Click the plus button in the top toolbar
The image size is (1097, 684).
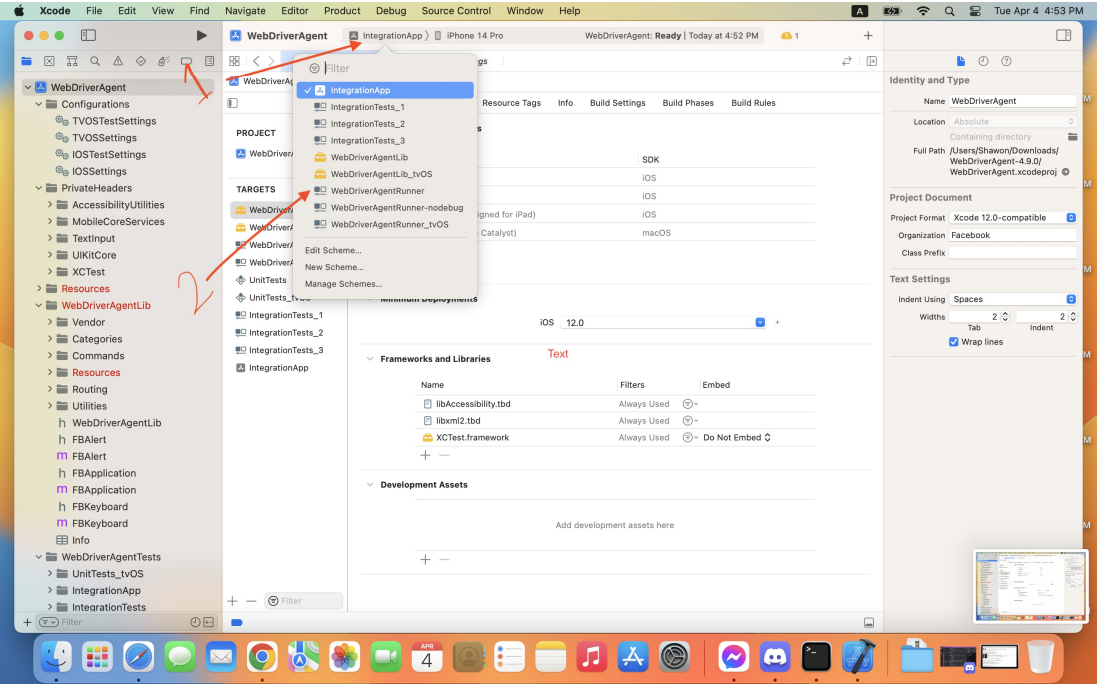coord(868,36)
